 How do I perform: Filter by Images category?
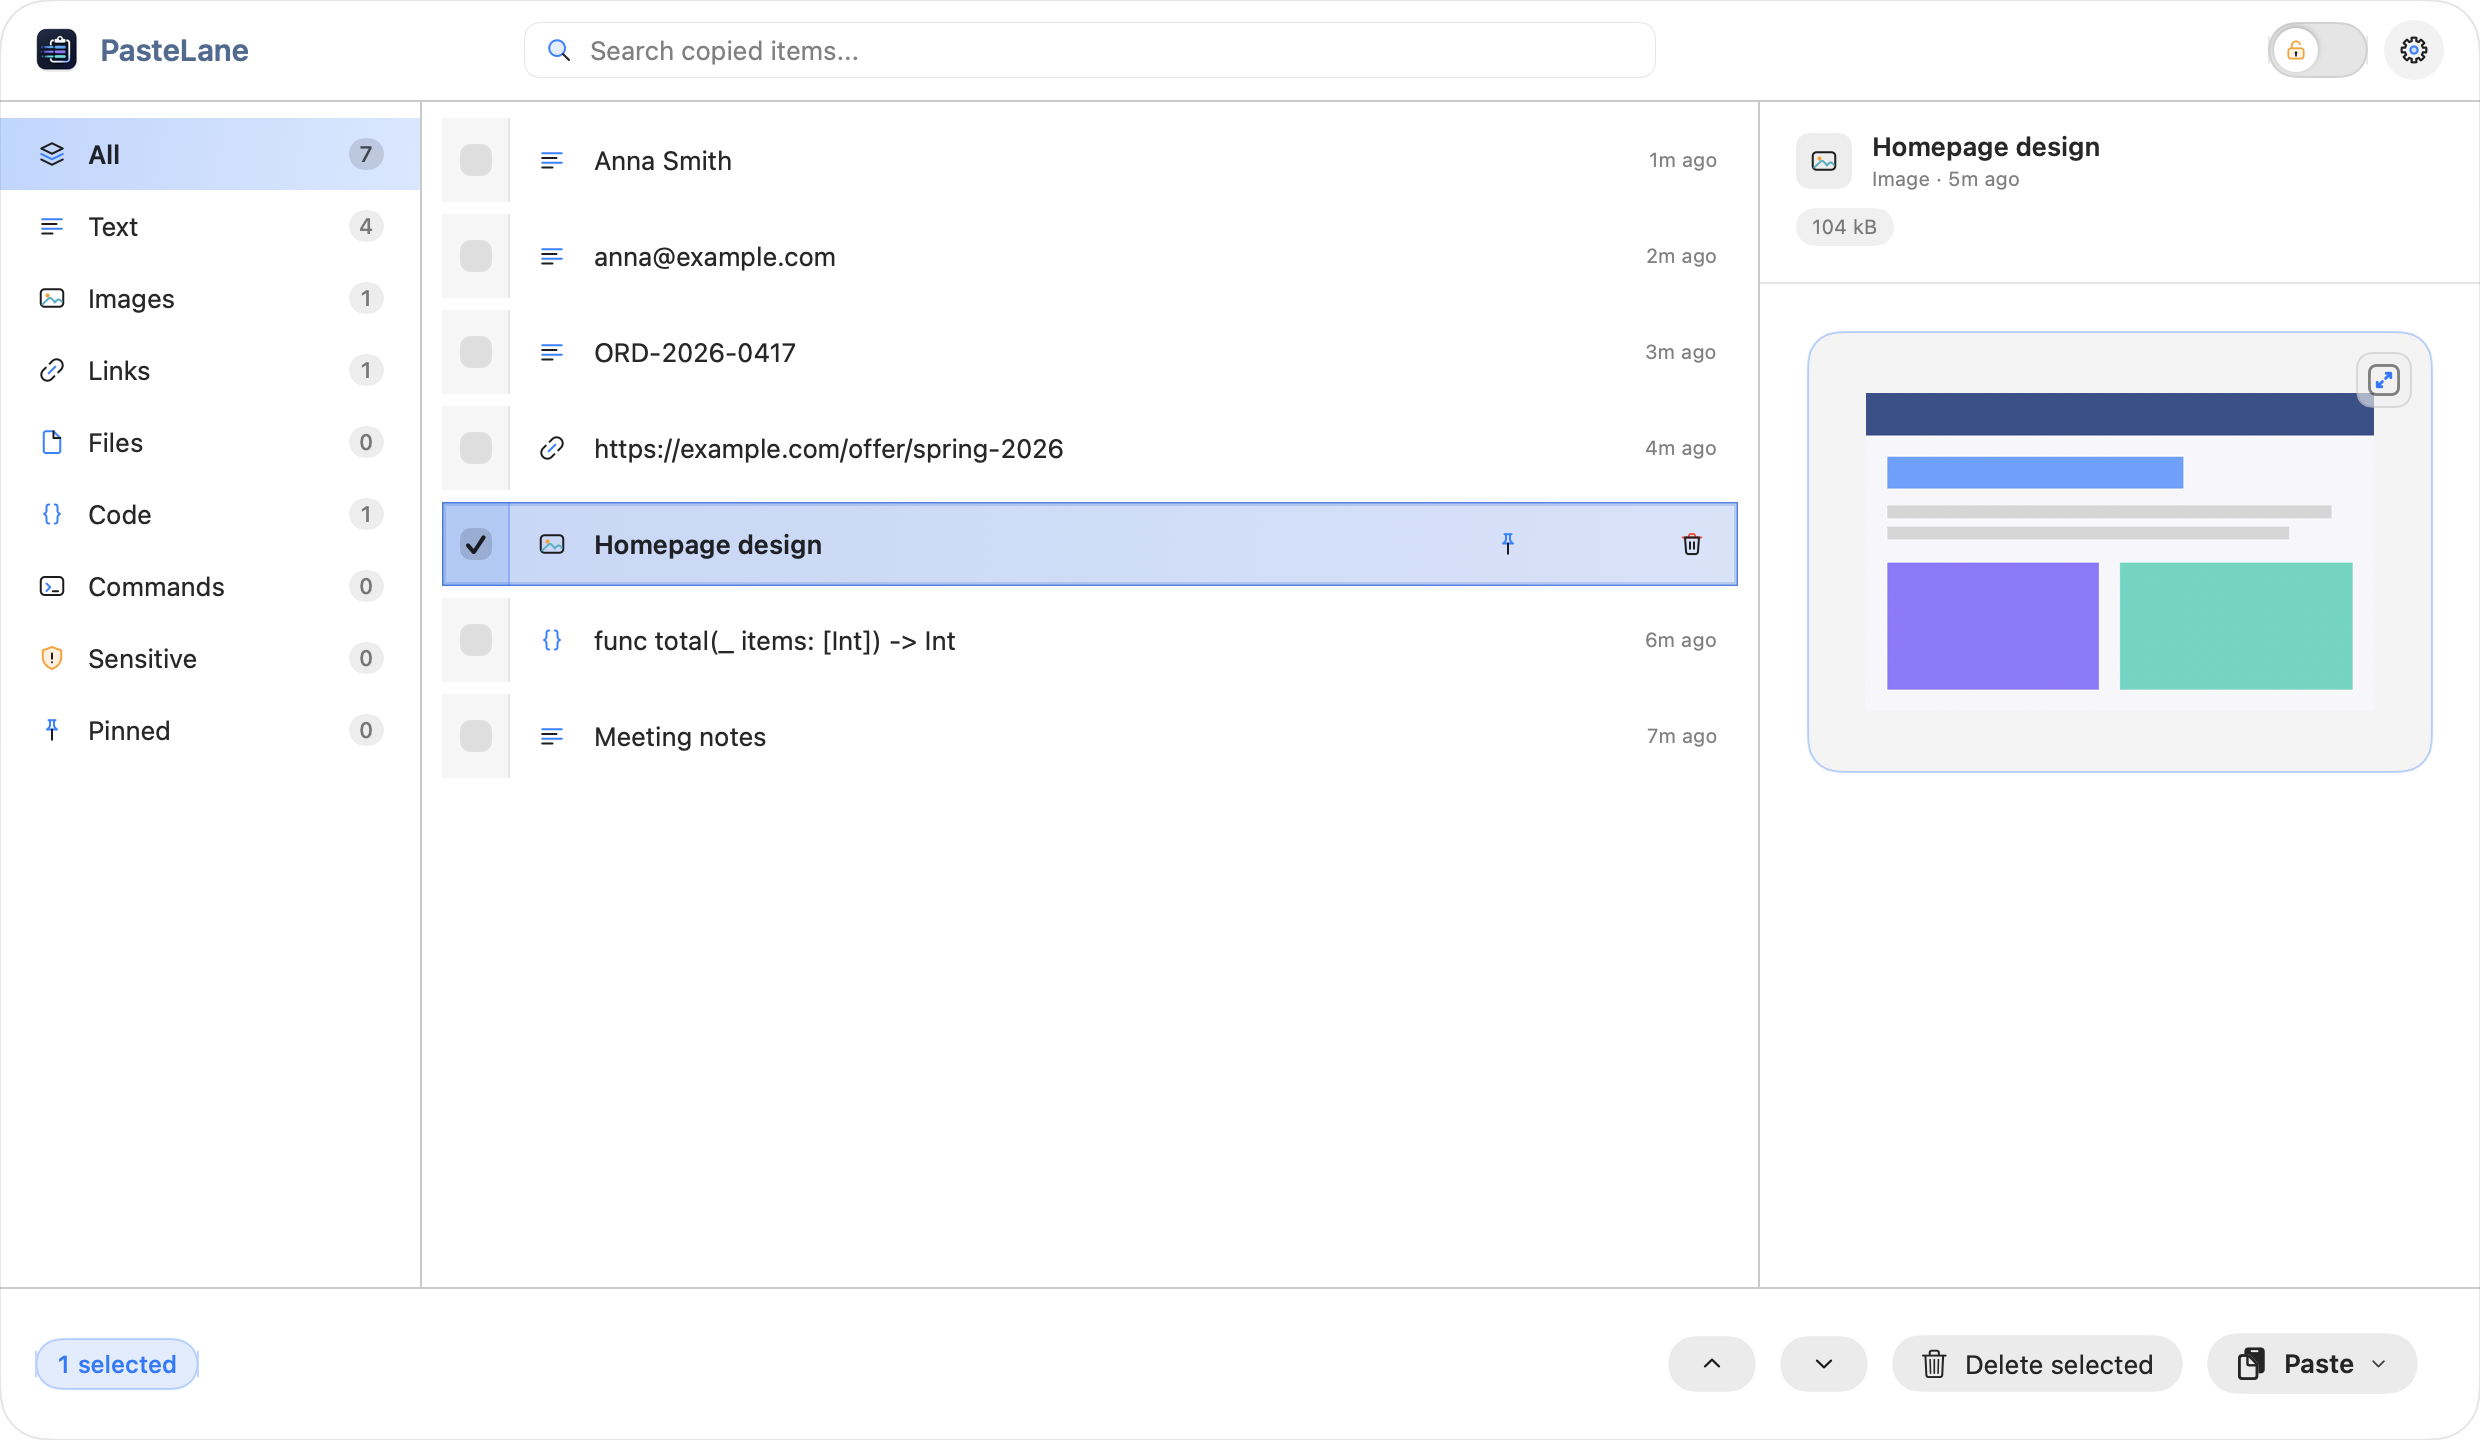pyautogui.click(x=210, y=298)
